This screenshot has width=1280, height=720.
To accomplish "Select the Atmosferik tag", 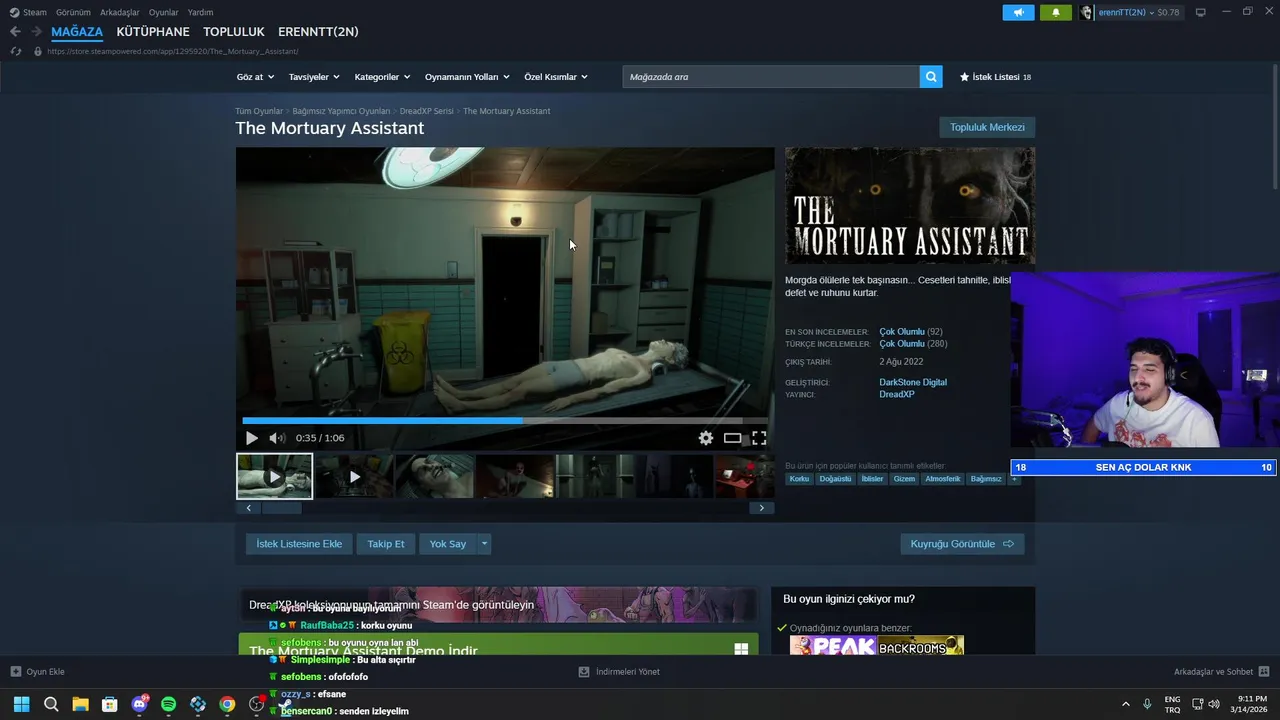I will coord(943,479).
